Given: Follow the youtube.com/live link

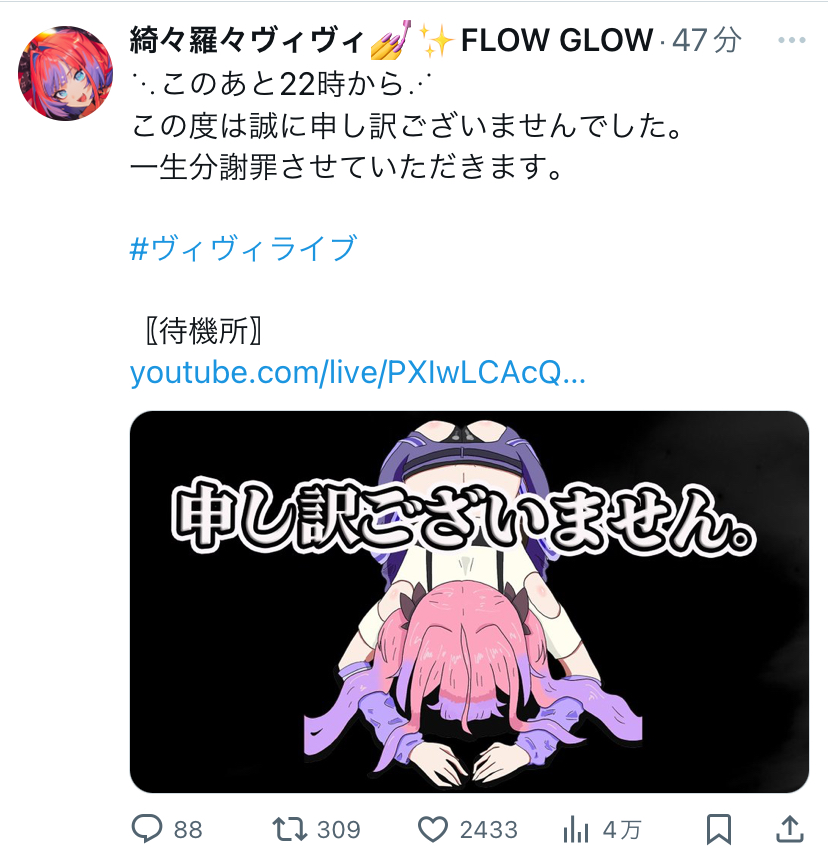Looking at the screenshot, I should 358,373.
